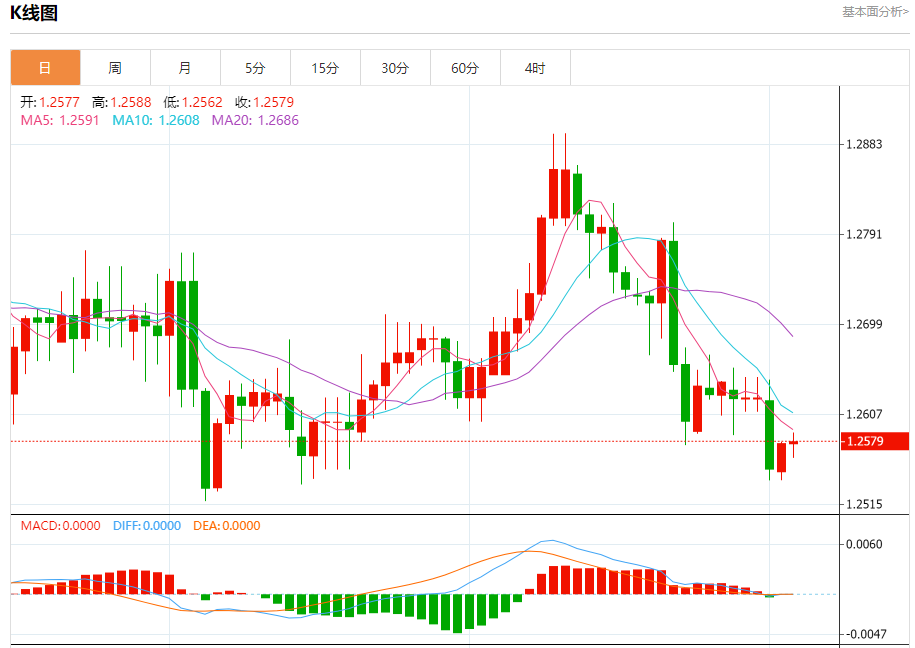Open the 30分 interval tab
This screenshot has width=915, height=648.
click(x=396, y=68)
